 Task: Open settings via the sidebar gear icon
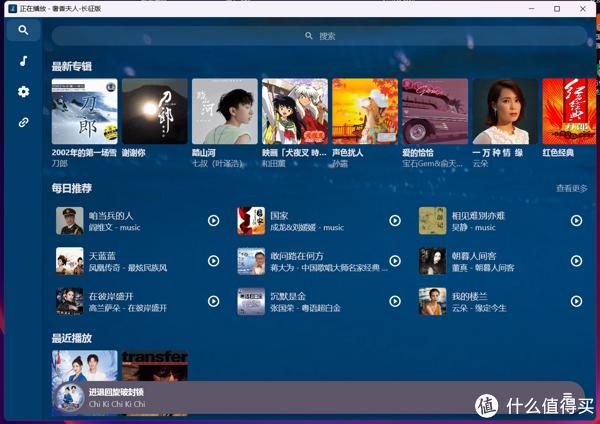(23, 92)
